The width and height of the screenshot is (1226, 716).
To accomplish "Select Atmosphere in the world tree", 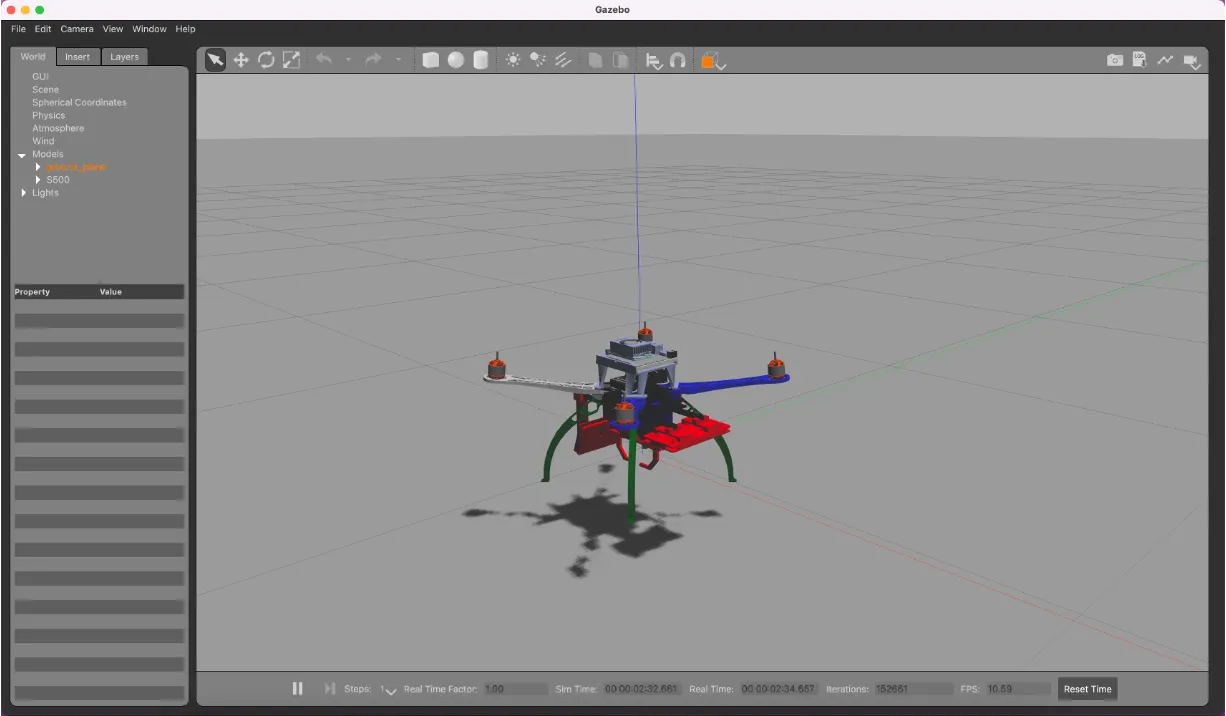I will coord(58,128).
